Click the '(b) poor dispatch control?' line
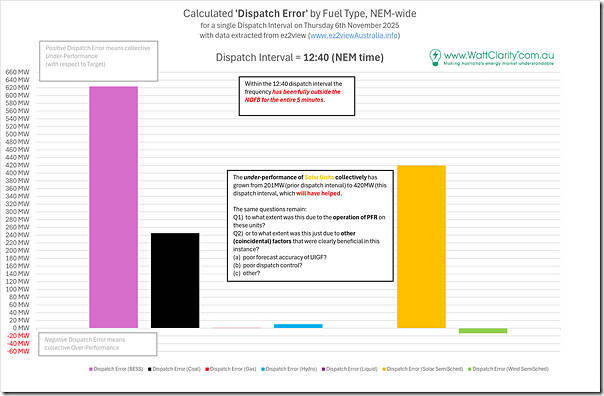The image size is (604, 396). coord(268,265)
